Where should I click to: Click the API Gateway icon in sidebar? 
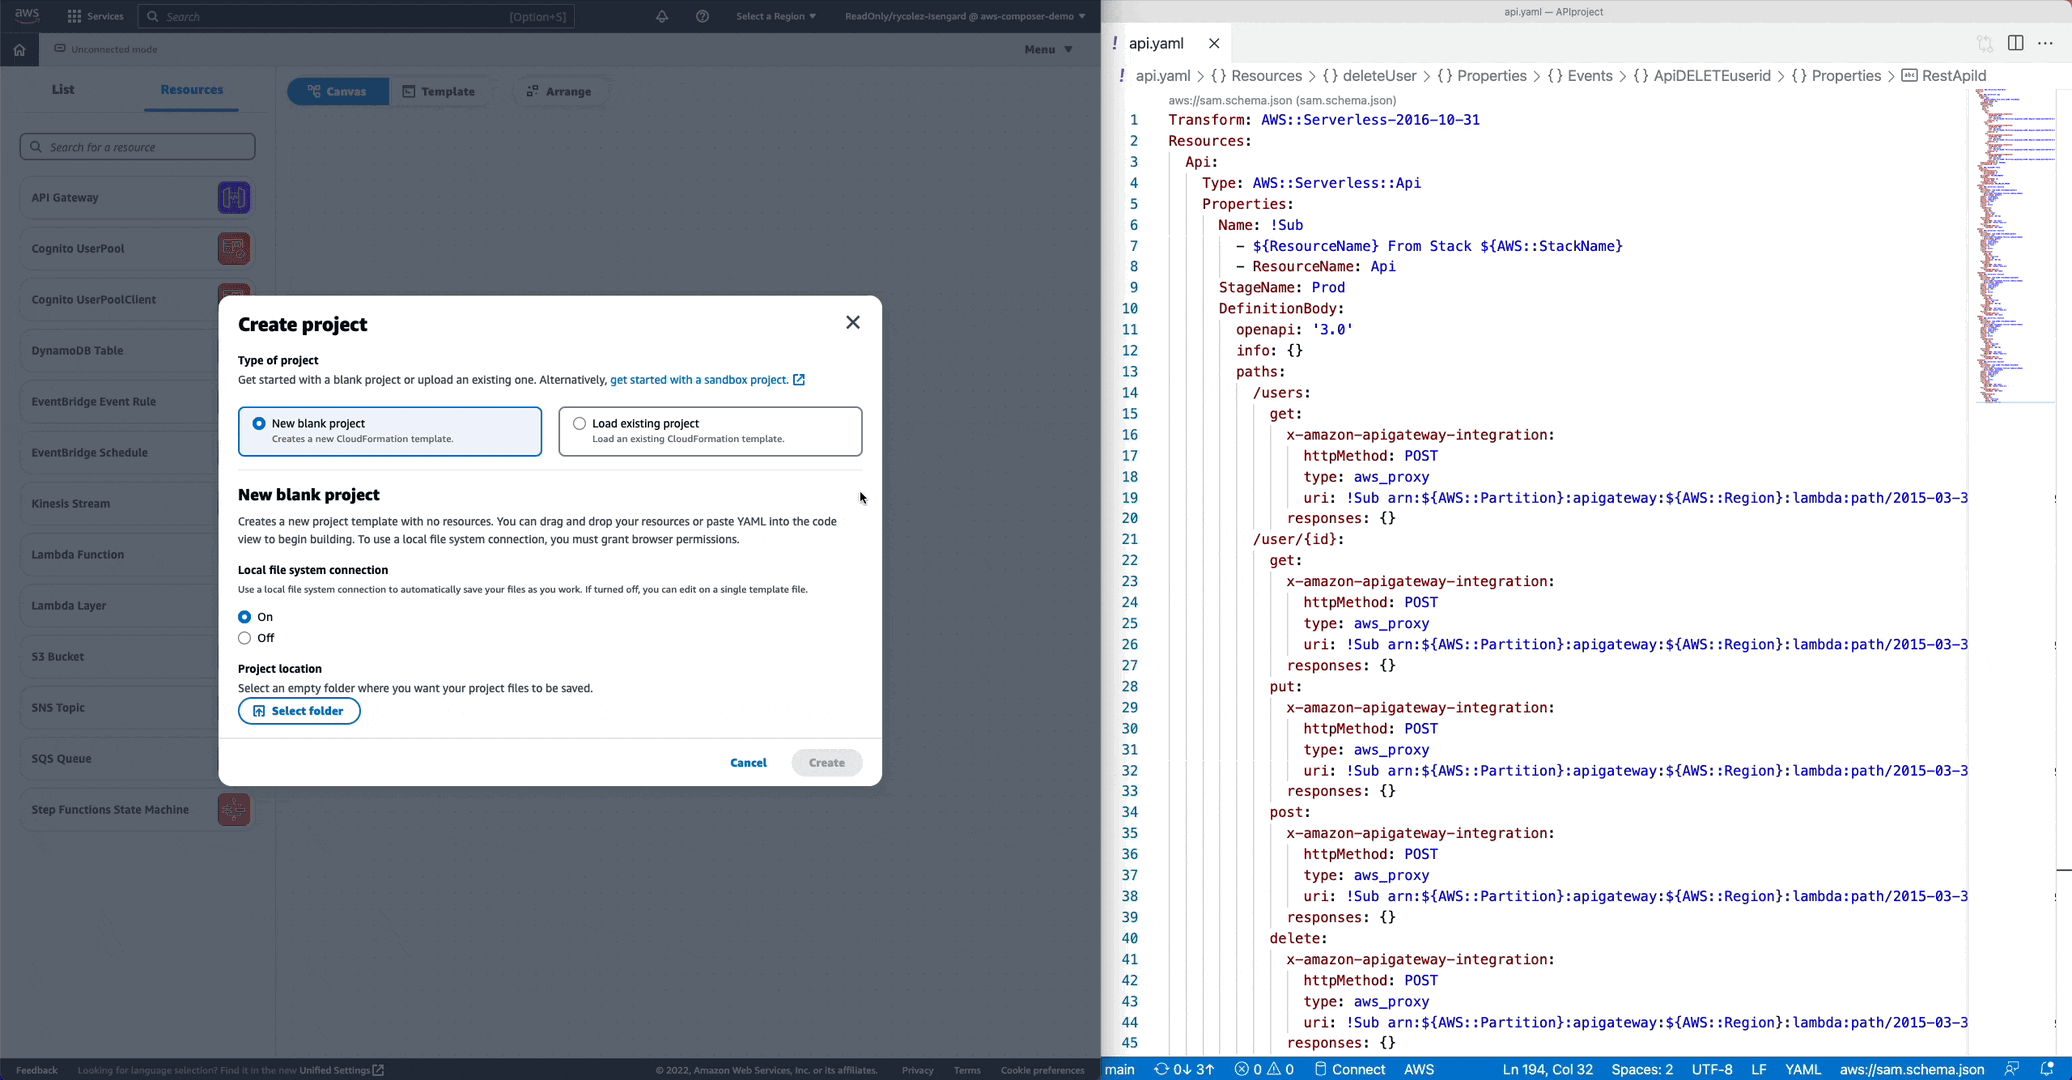(x=233, y=197)
